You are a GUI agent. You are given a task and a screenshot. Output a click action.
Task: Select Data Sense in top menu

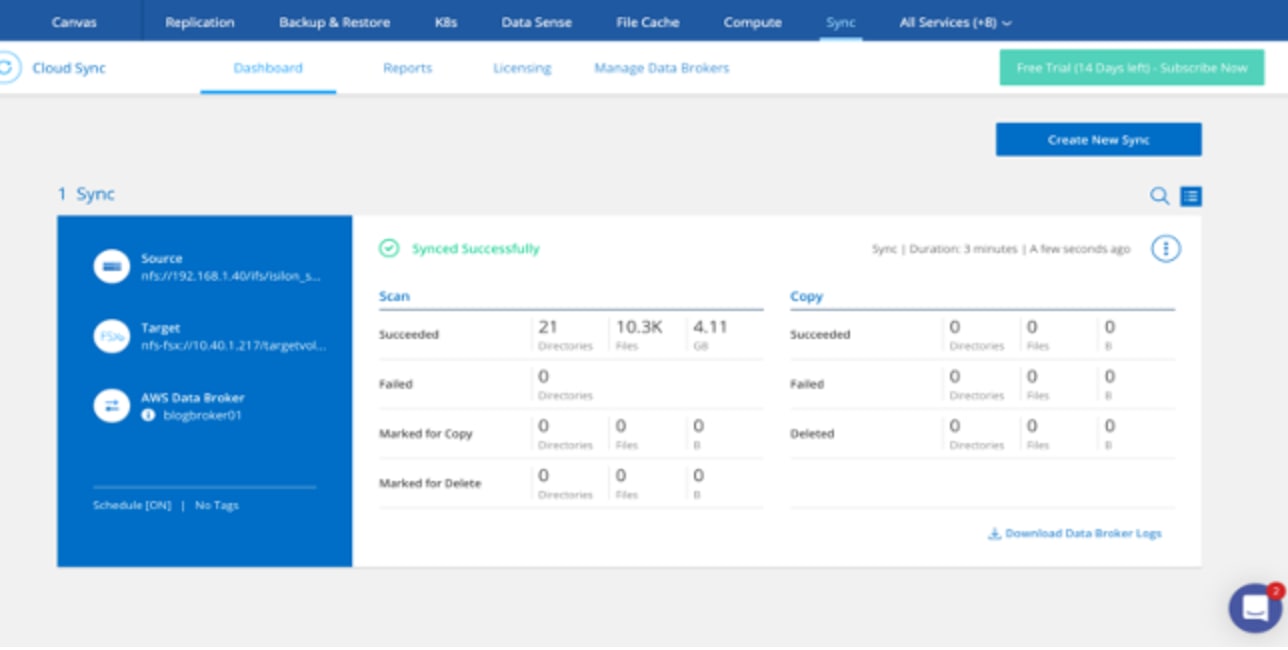coord(536,22)
